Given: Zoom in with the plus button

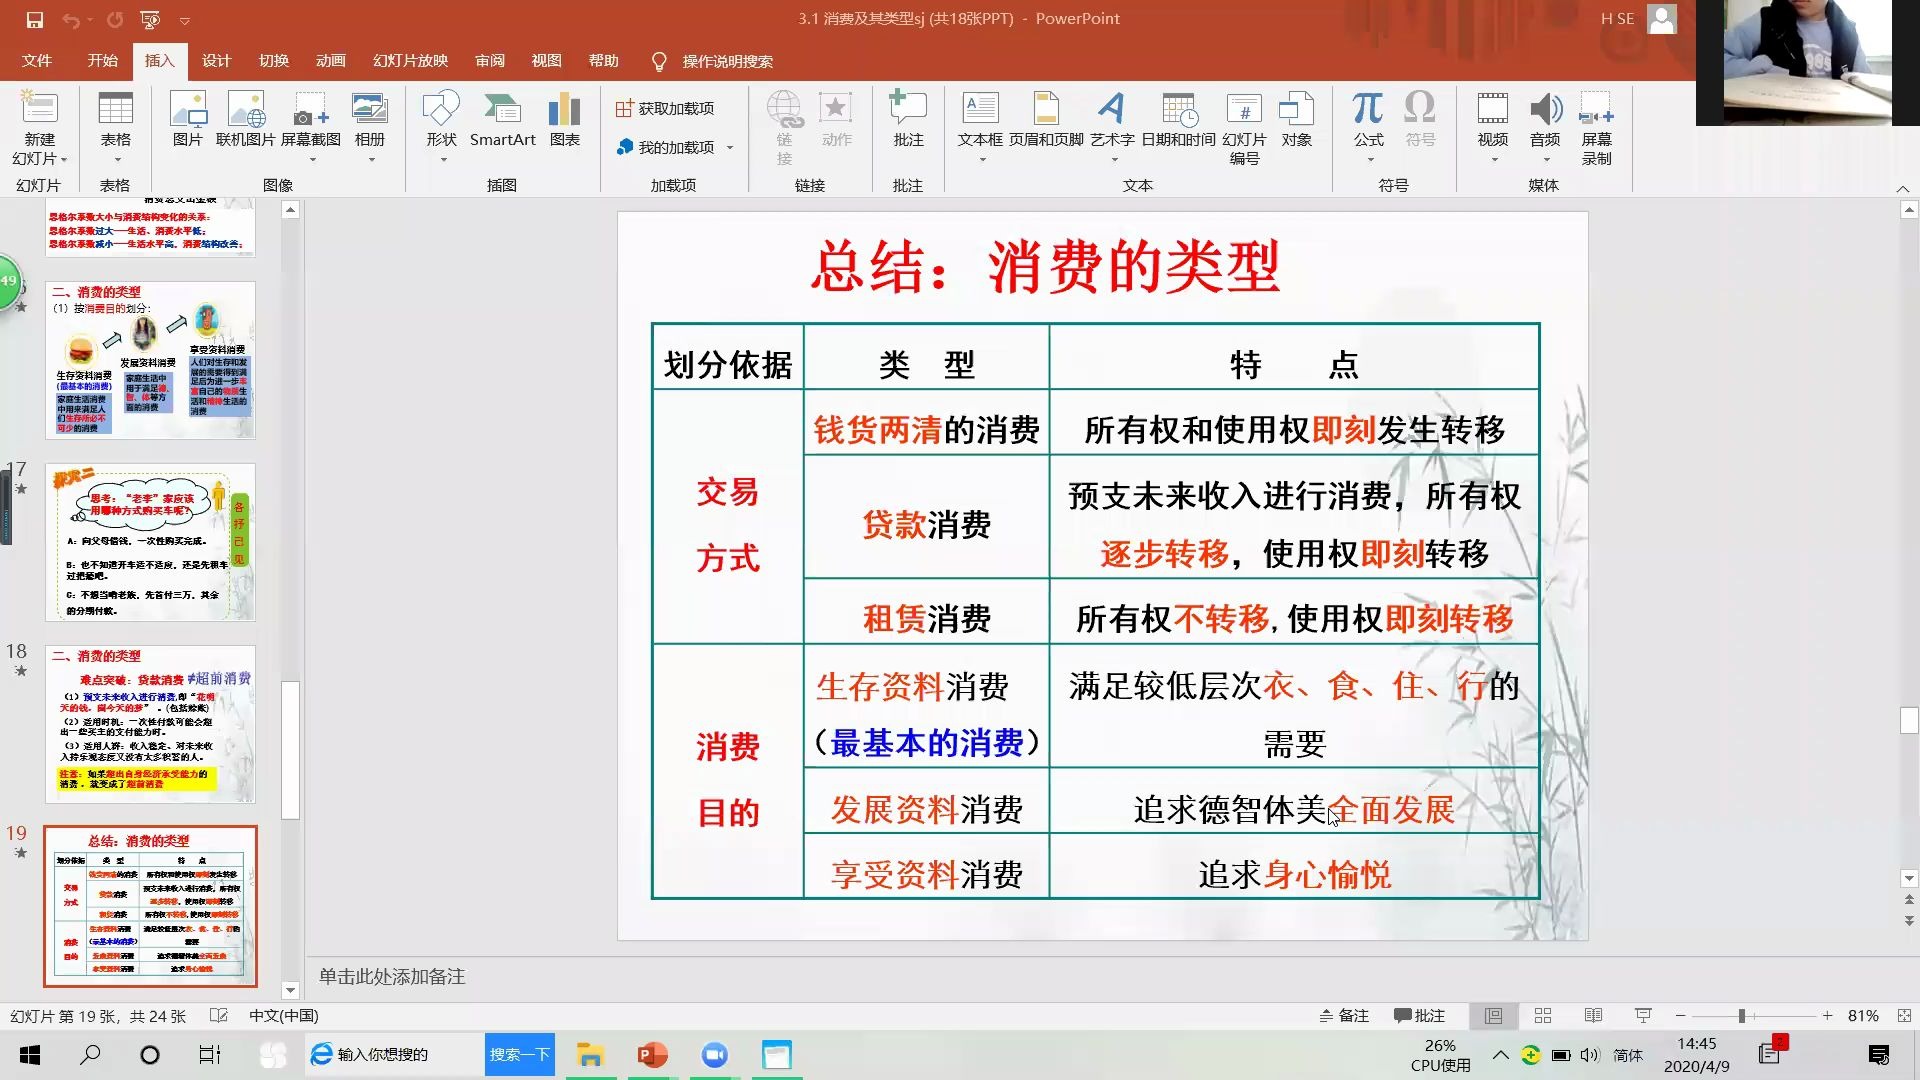Looking at the screenshot, I should (1827, 1016).
